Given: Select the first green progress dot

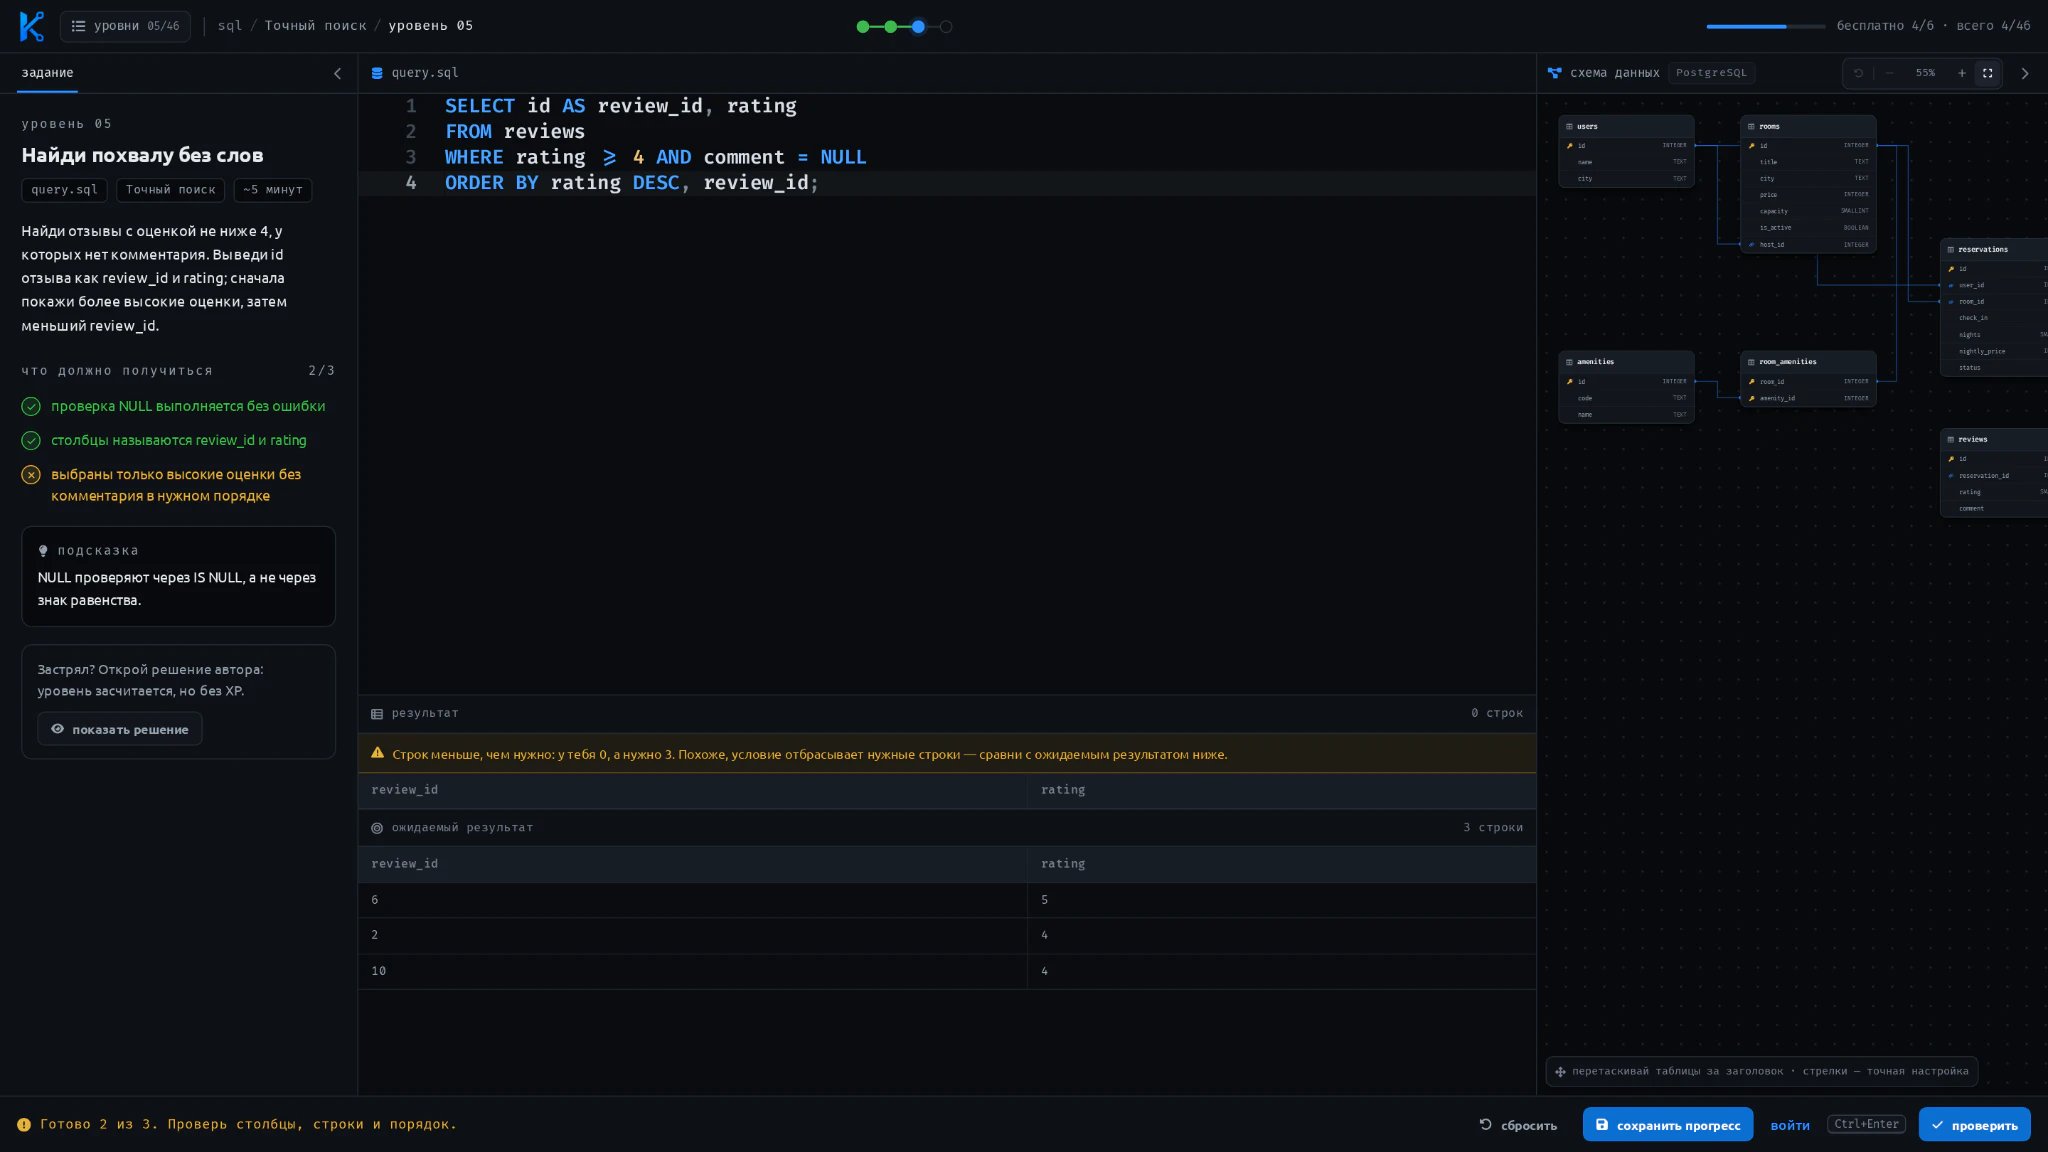Looking at the screenshot, I should tap(863, 27).
